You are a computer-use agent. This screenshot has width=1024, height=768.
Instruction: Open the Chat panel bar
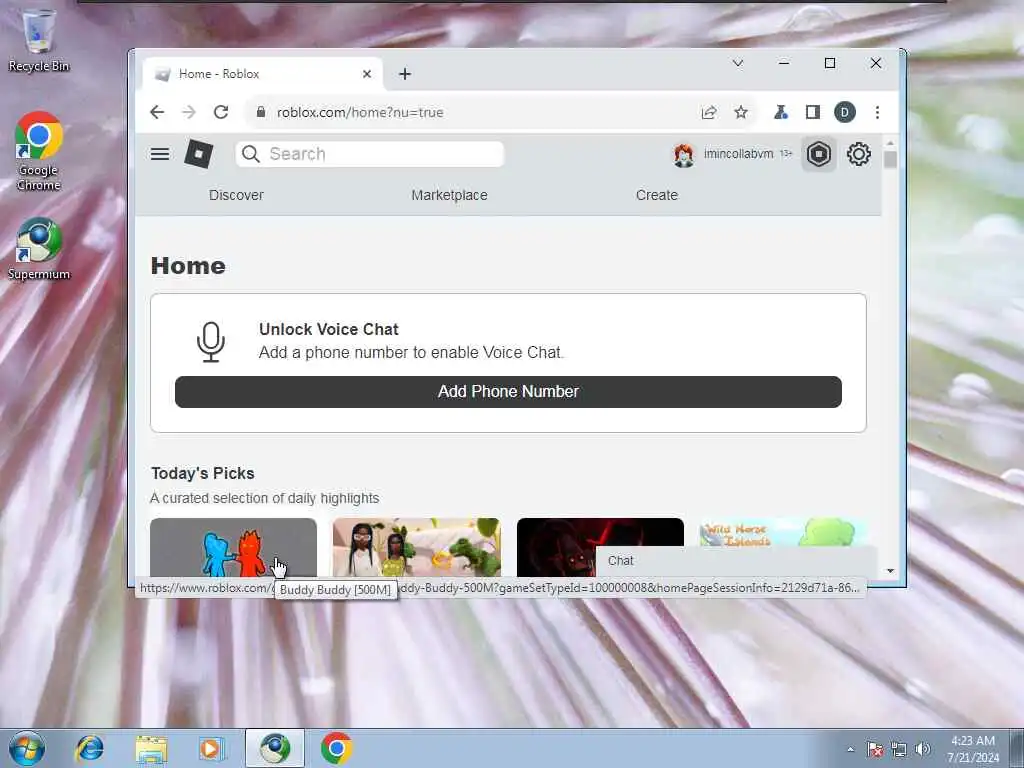(736, 561)
